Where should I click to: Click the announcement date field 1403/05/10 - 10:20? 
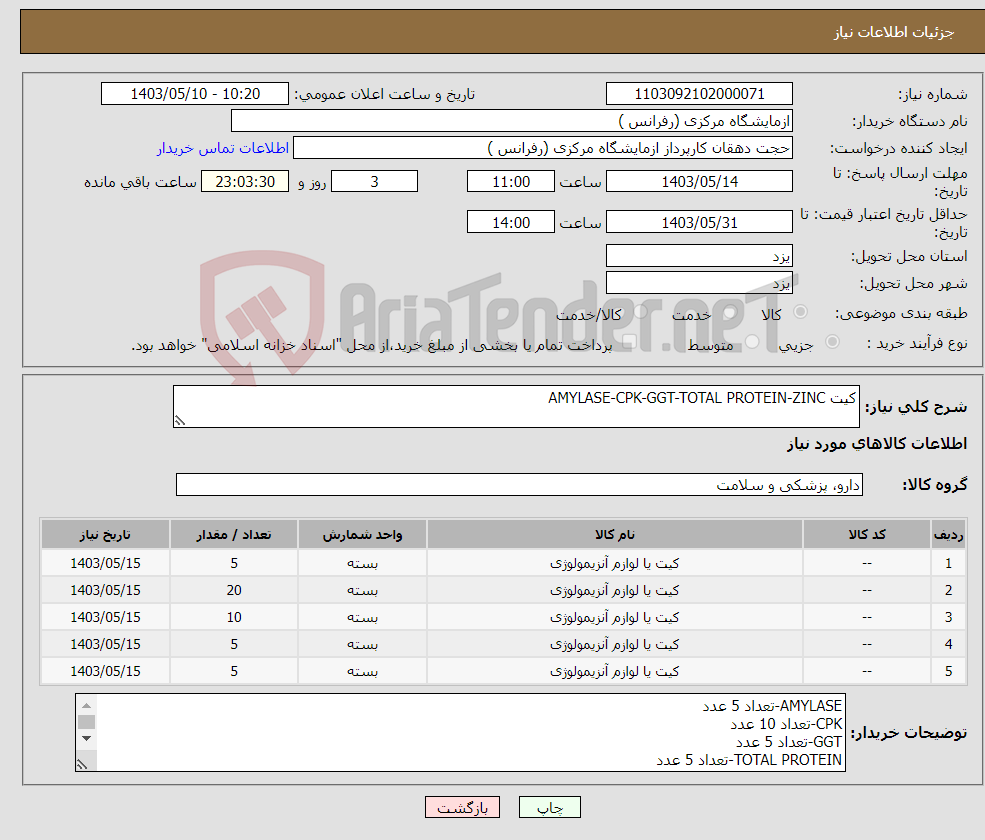195,94
